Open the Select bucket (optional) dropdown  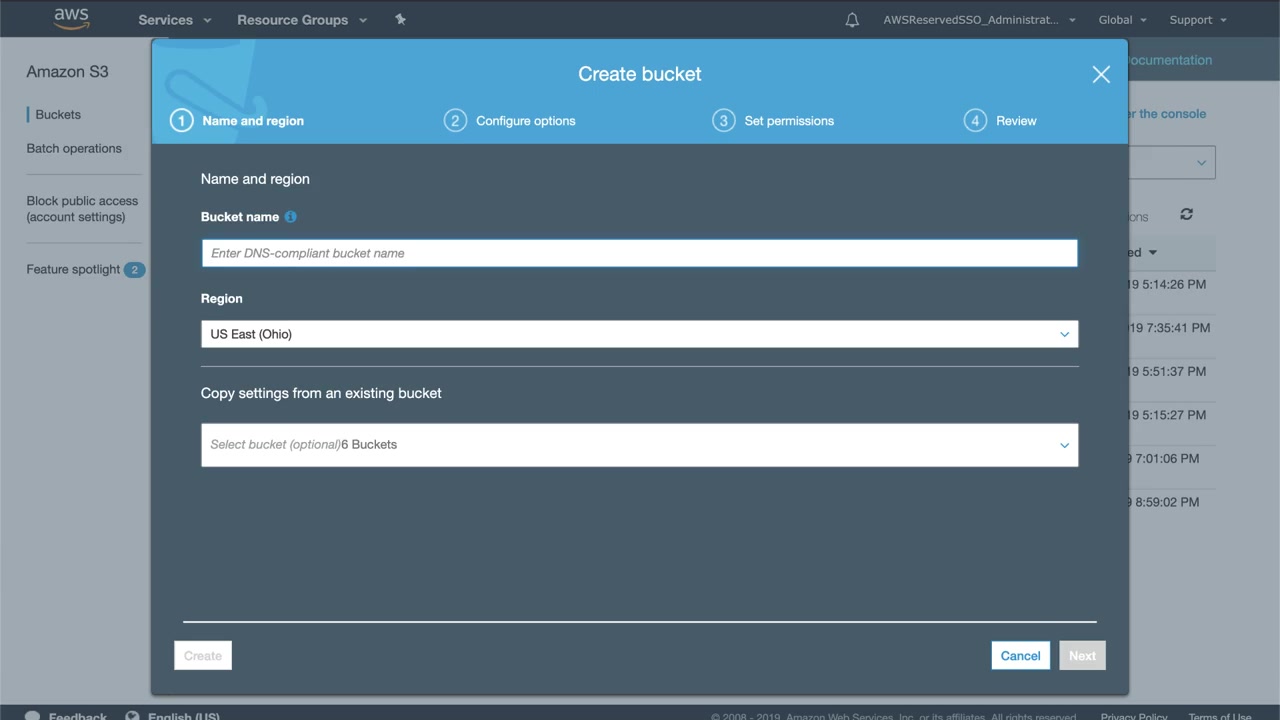click(x=640, y=445)
